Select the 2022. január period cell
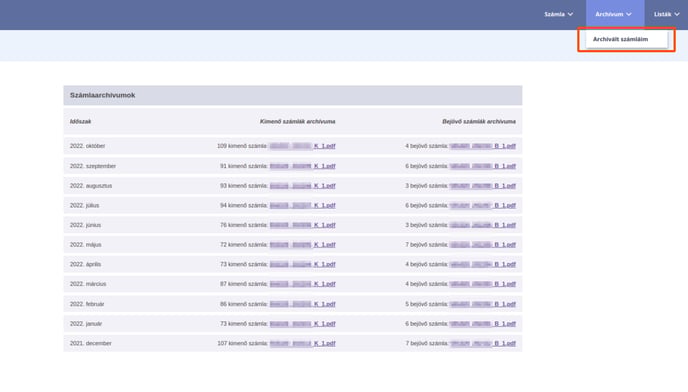The height and width of the screenshot is (392, 688). [86, 324]
